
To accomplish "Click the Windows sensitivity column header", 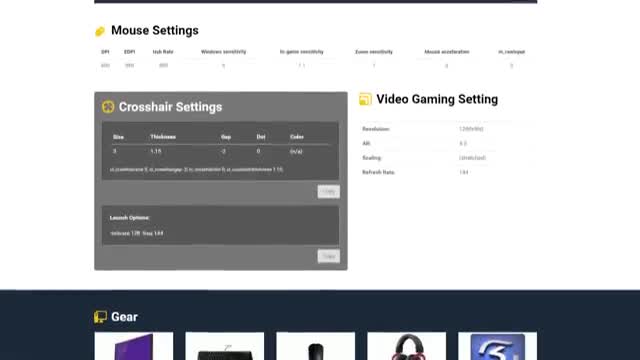I will [223, 52].
